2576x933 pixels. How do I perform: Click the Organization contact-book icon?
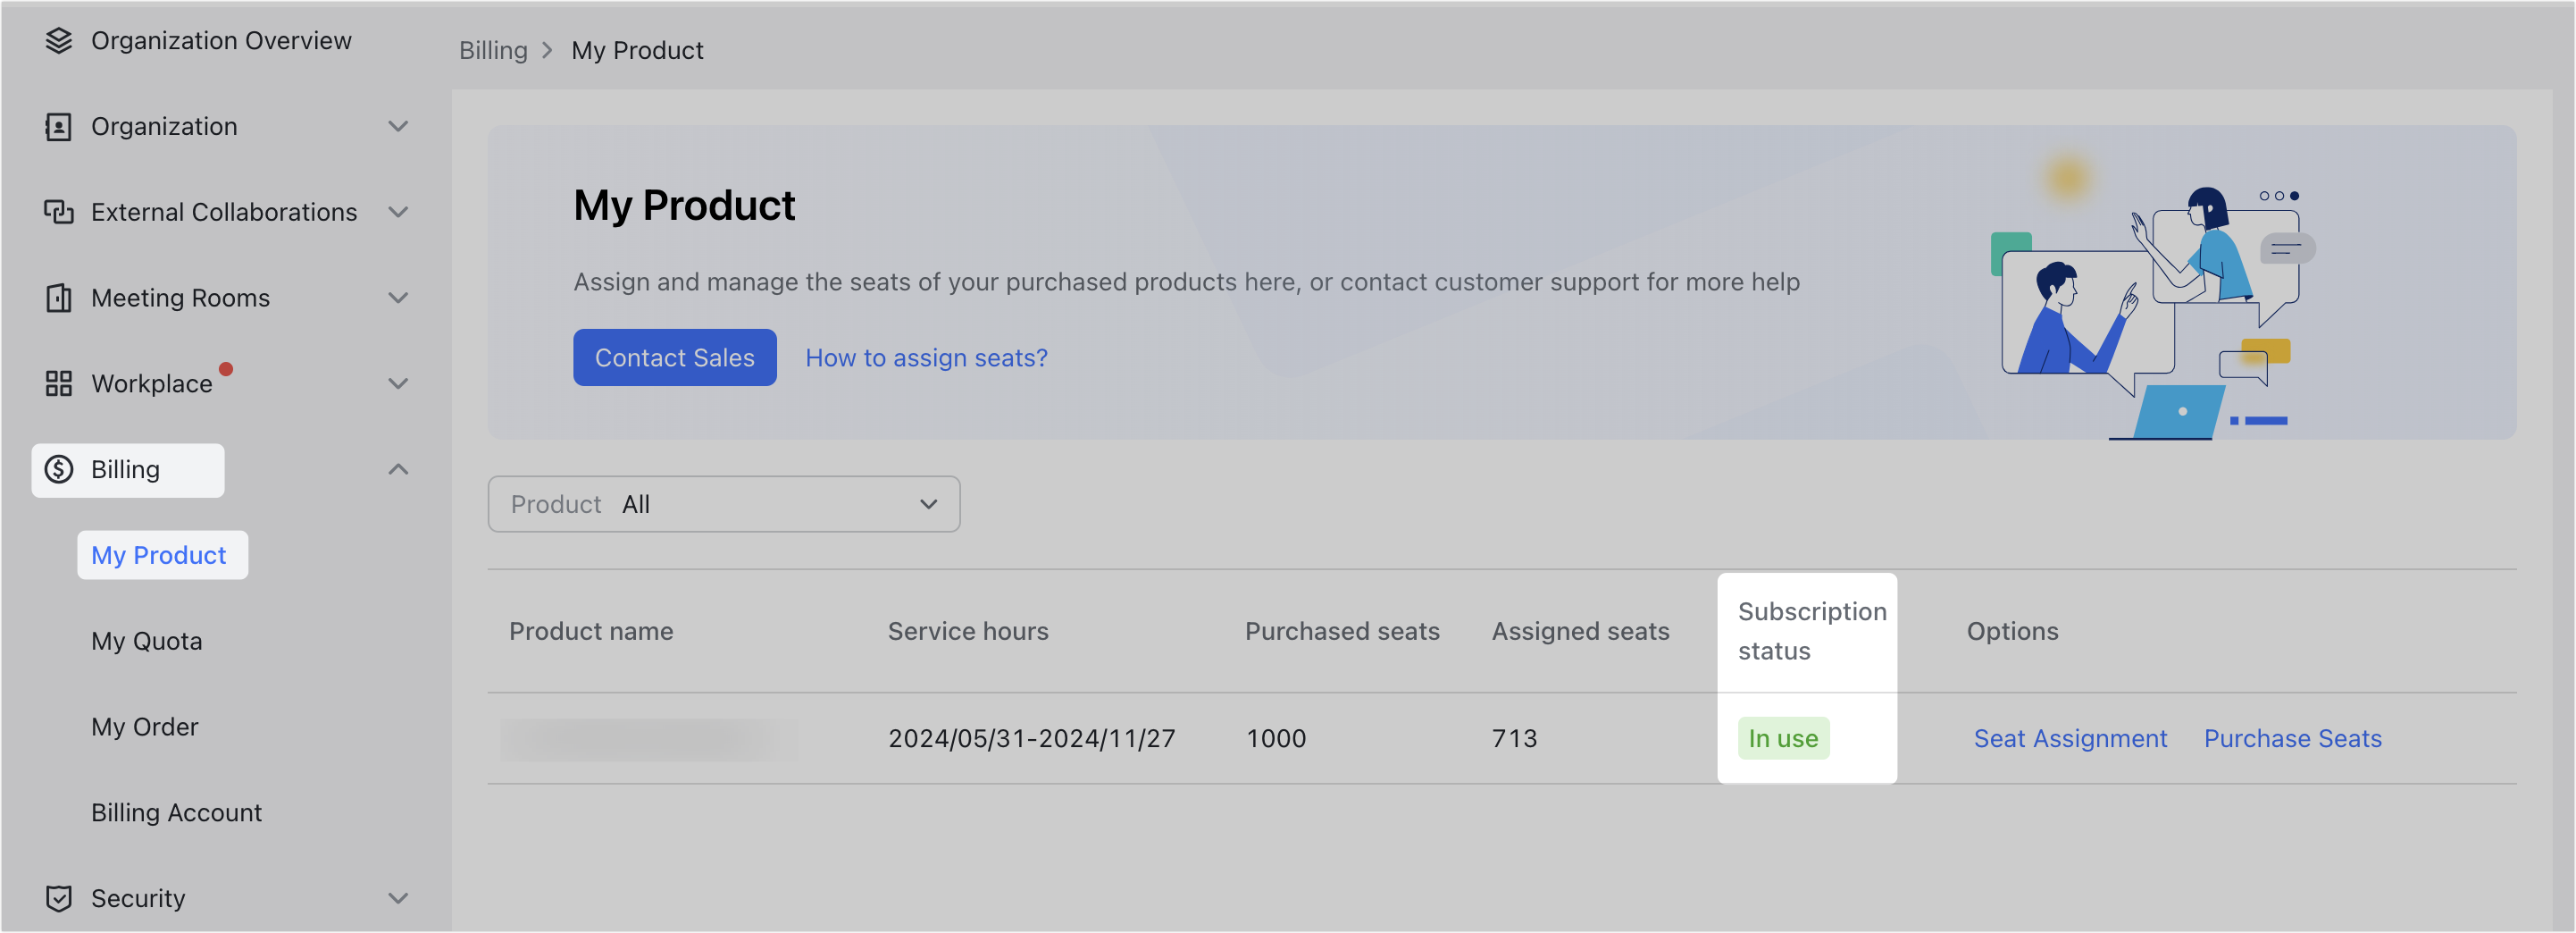click(x=59, y=127)
